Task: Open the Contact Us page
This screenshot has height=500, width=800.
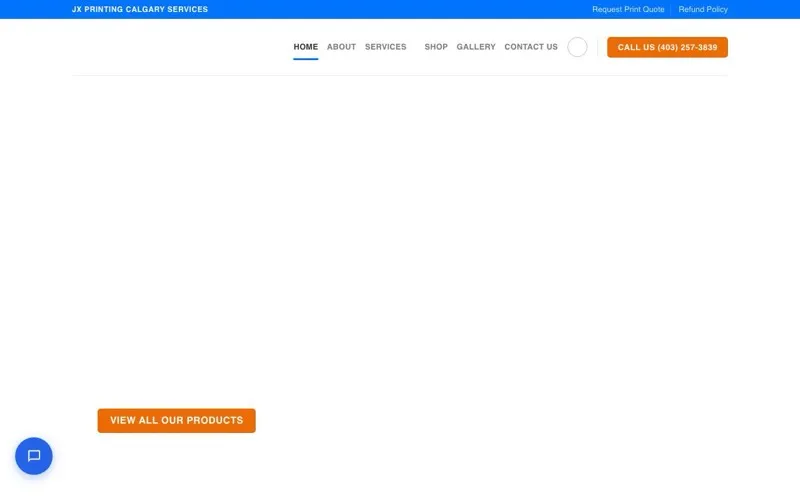Action: (531, 47)
